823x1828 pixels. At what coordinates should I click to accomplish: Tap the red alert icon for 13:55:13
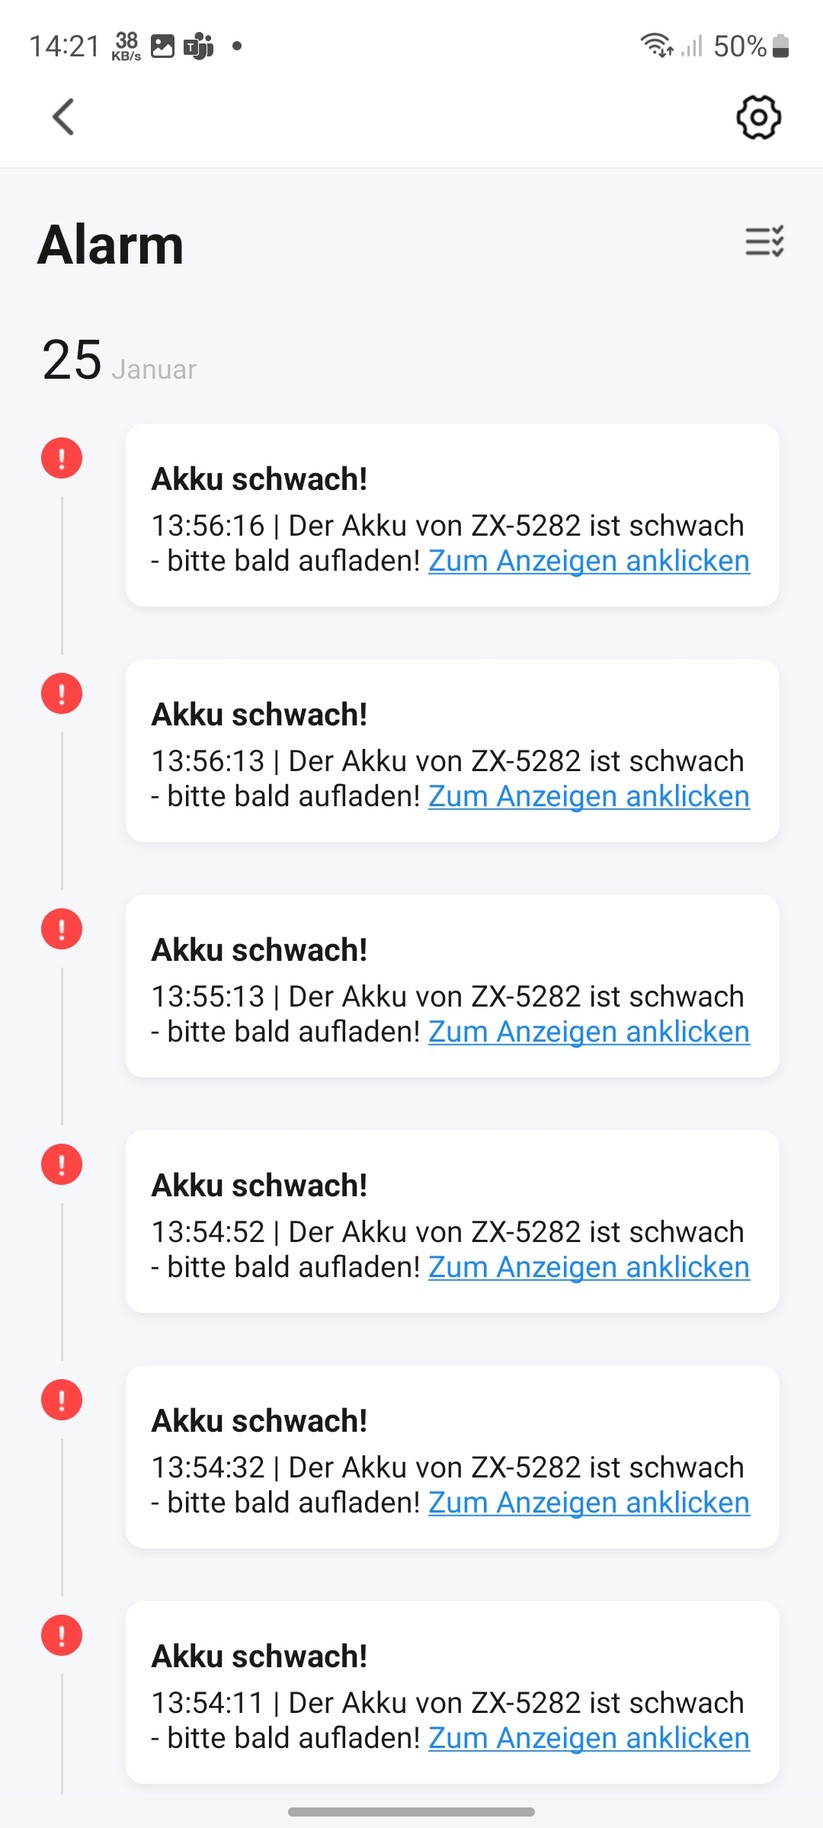tap(62, 929)
